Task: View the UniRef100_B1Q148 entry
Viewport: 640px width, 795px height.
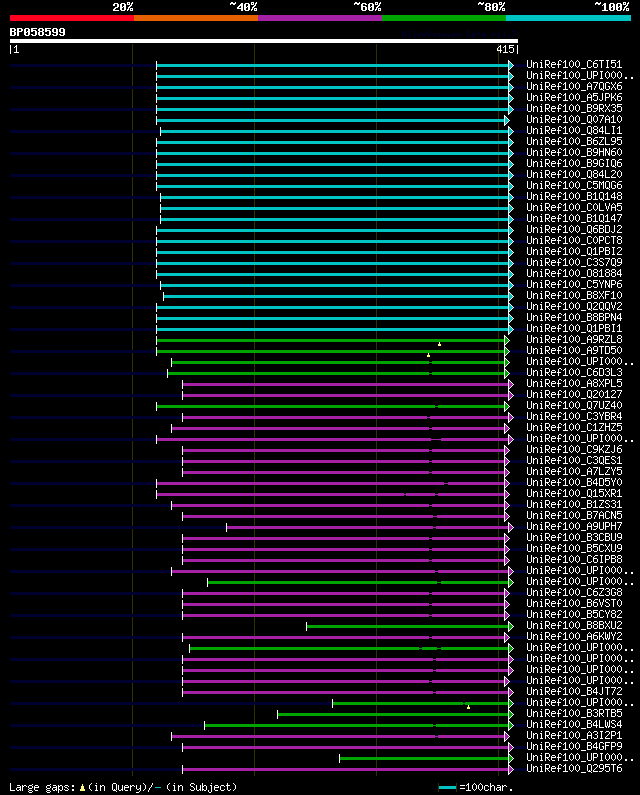Action: (574, 196)
